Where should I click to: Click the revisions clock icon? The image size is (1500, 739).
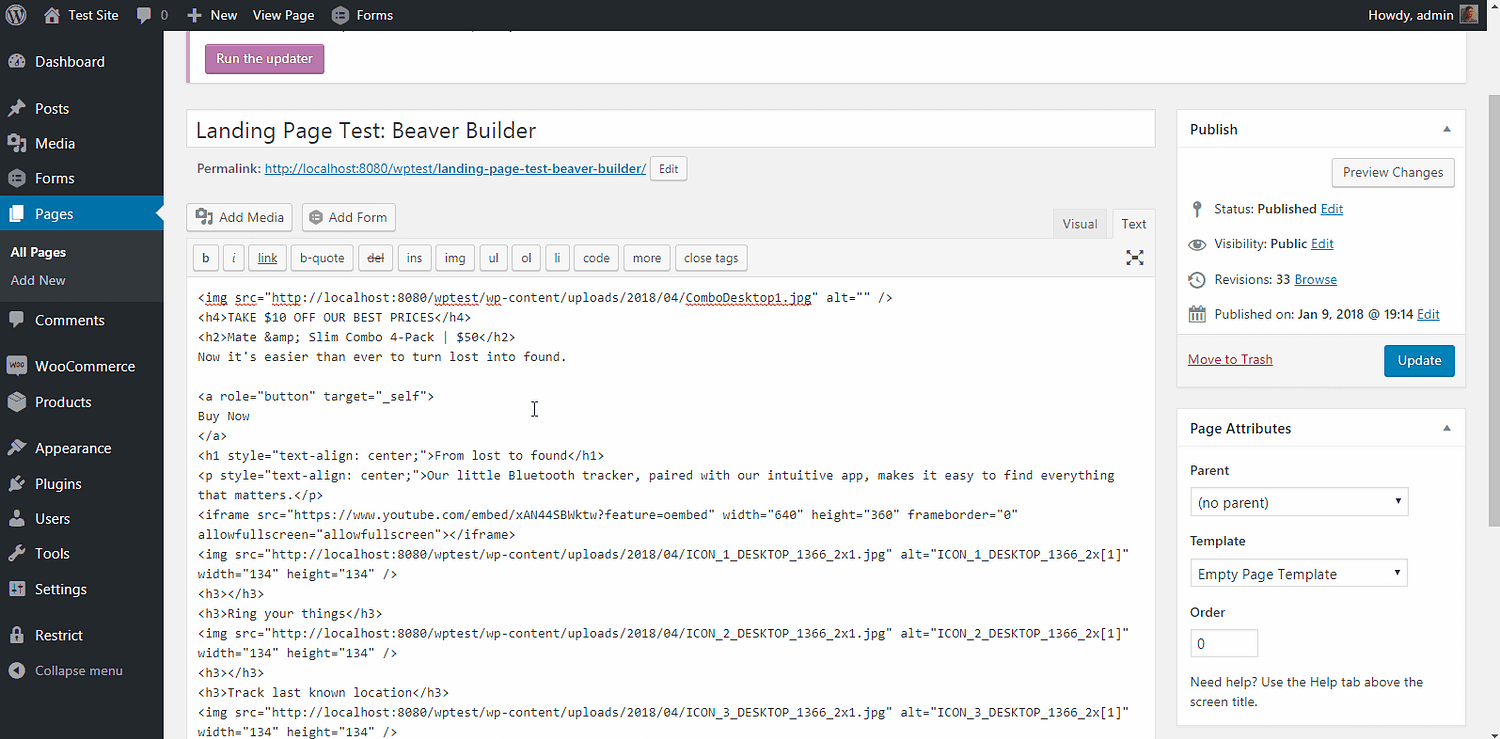(x=1197, y=279)
